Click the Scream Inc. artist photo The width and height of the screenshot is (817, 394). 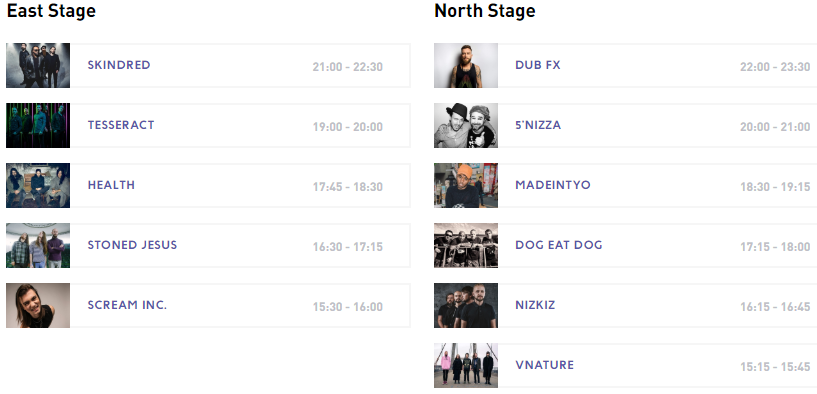click(x=38, y=305)
